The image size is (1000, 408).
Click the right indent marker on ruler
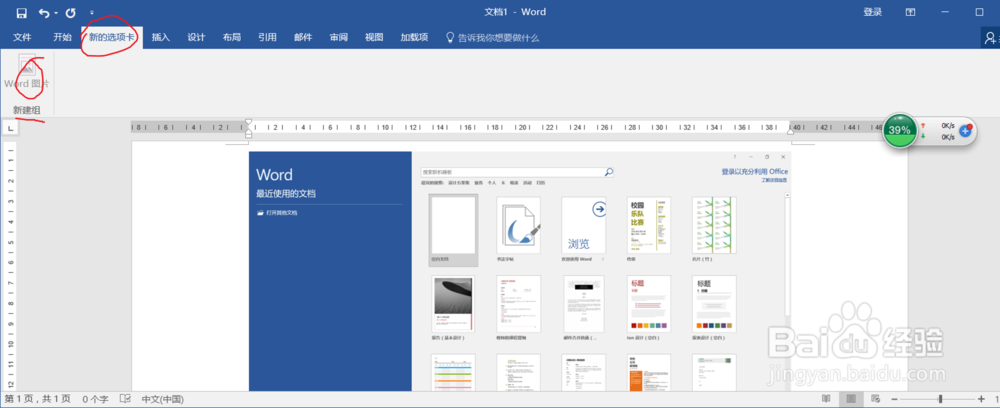790,131
